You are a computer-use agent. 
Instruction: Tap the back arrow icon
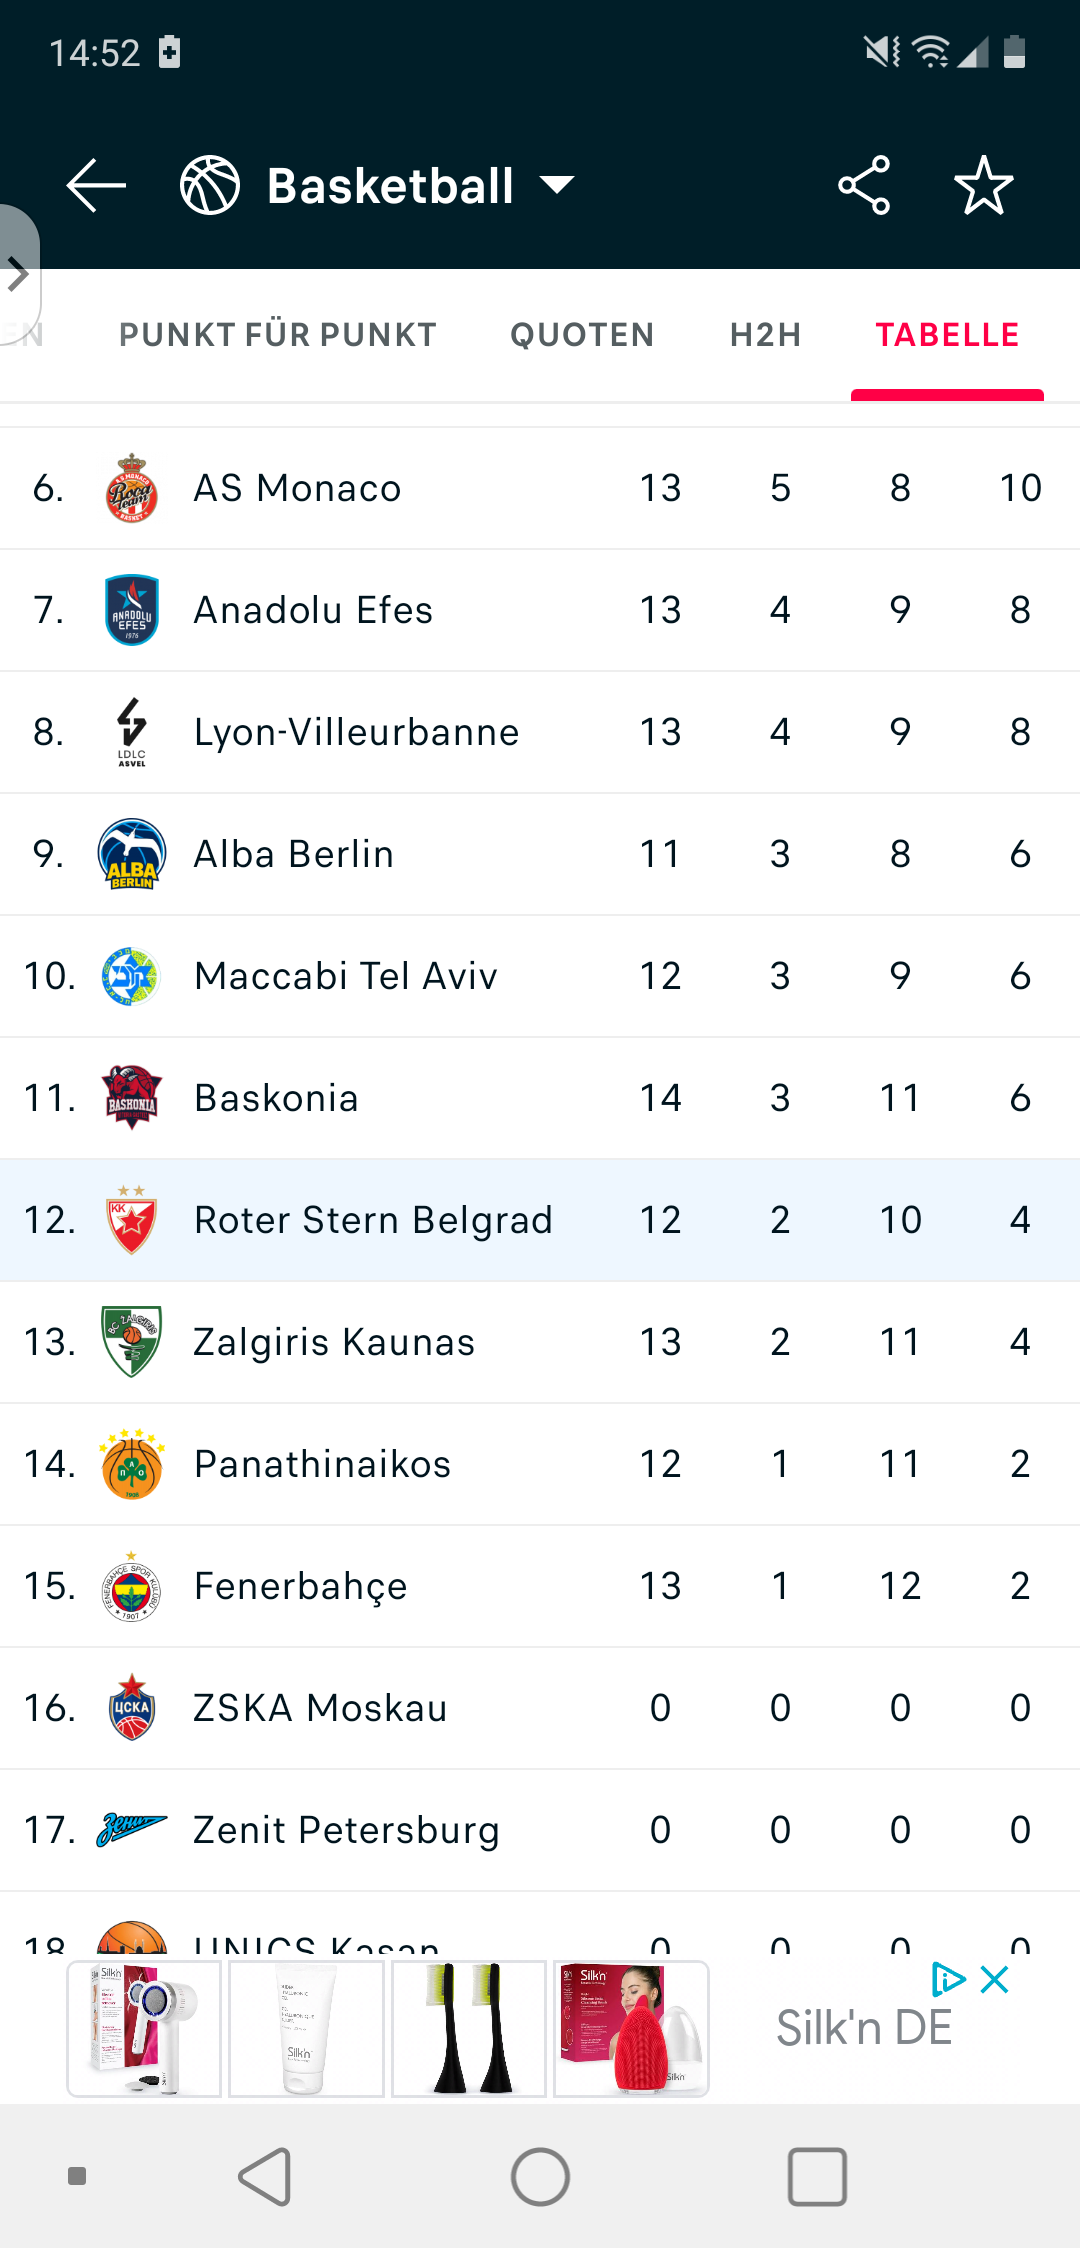96,185
